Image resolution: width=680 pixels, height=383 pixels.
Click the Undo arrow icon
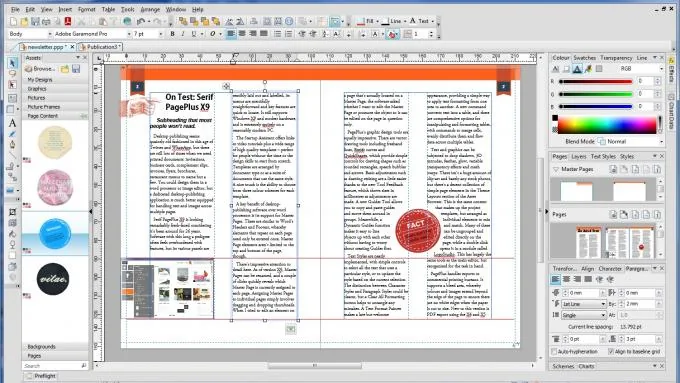(141, 21)
